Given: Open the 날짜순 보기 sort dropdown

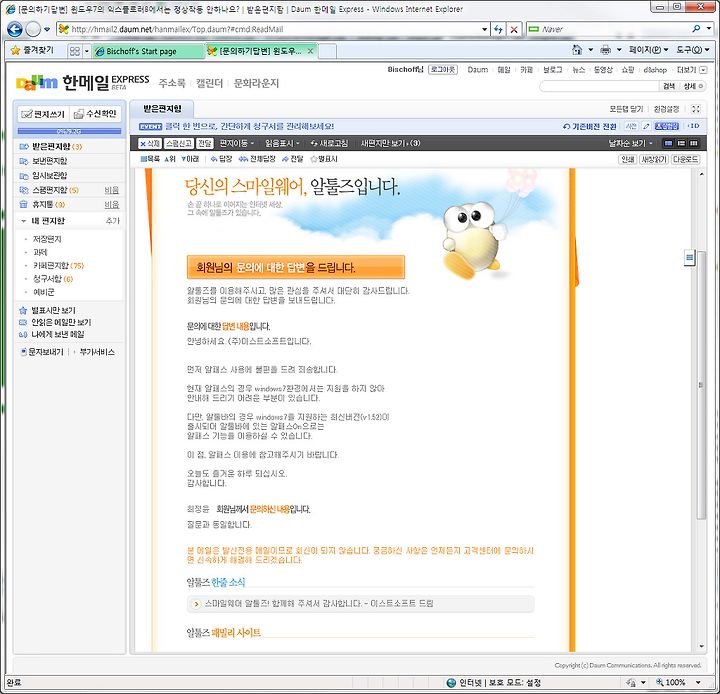Looking at the screenshot, I should (630, 143).
